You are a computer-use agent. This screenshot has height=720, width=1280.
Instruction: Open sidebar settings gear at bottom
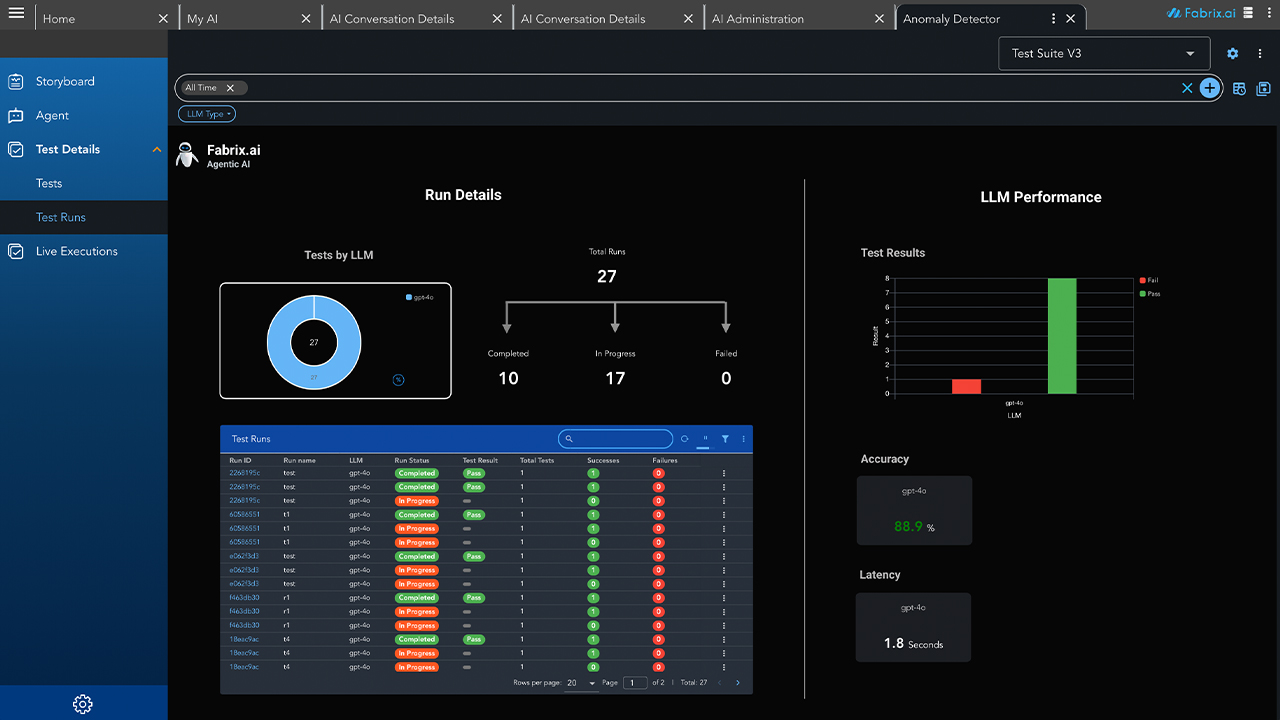tap(83, 704)
